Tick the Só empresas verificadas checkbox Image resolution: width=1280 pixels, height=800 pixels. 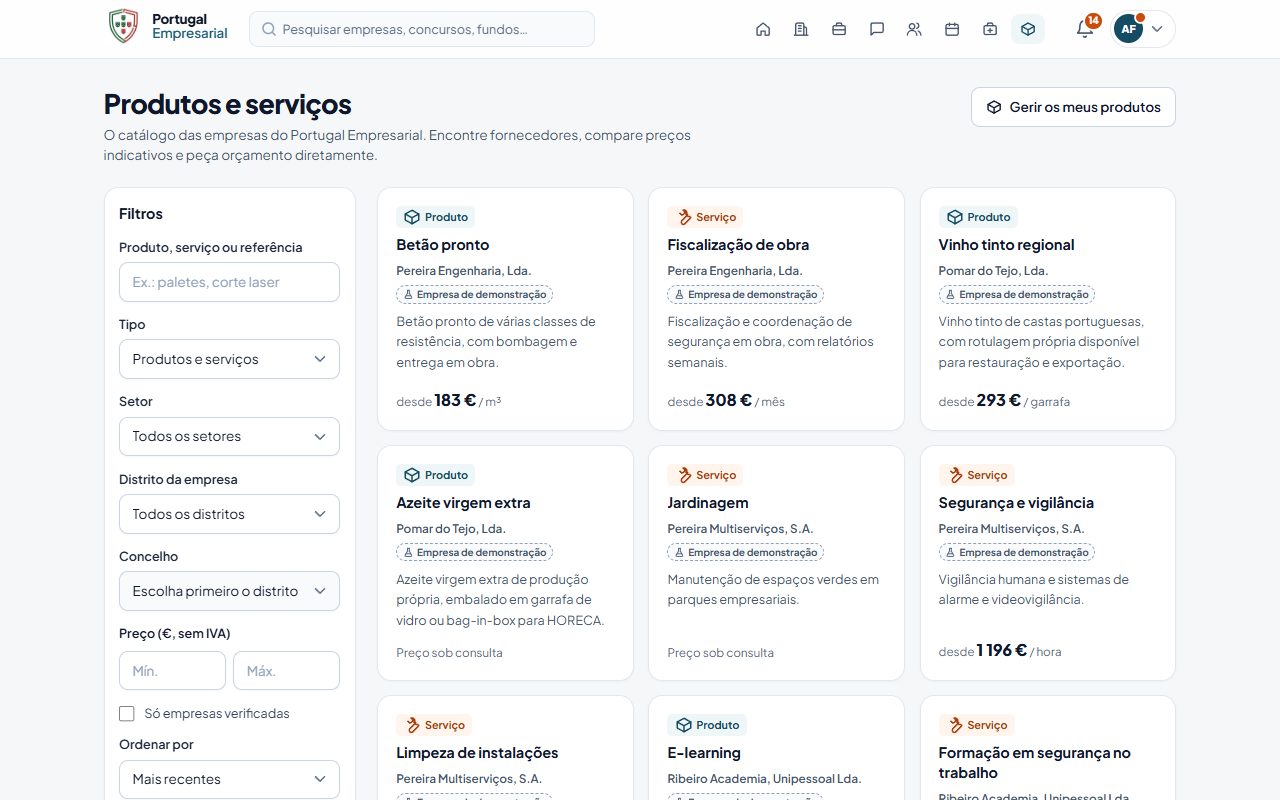coord(127,714)
